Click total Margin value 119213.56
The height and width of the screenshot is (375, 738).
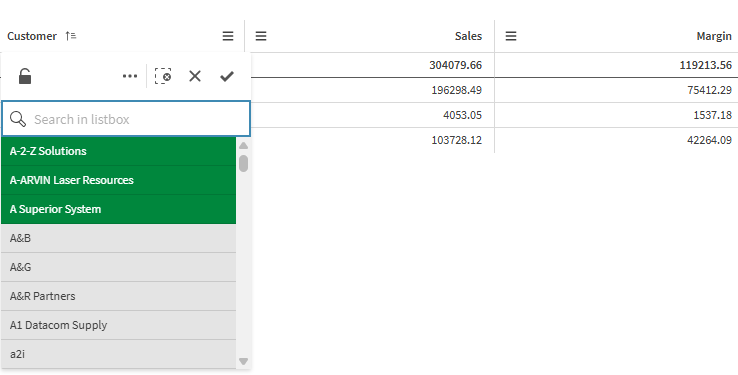706,65
